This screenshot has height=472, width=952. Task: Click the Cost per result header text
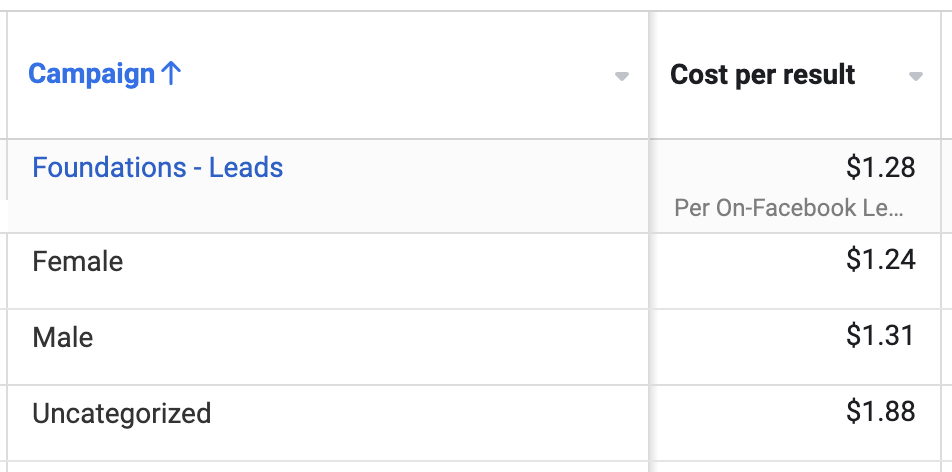(x=763, y=75)
